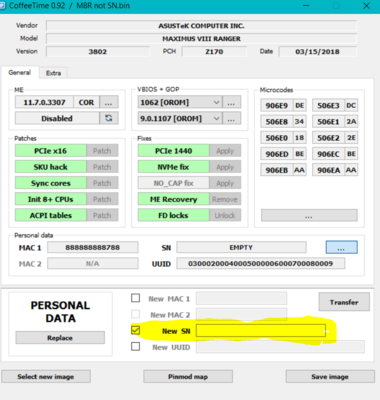The height and width of the screenshot is (400, 380).
Task: Click Remove next to ME Recovery
Action: pos(225,199)
